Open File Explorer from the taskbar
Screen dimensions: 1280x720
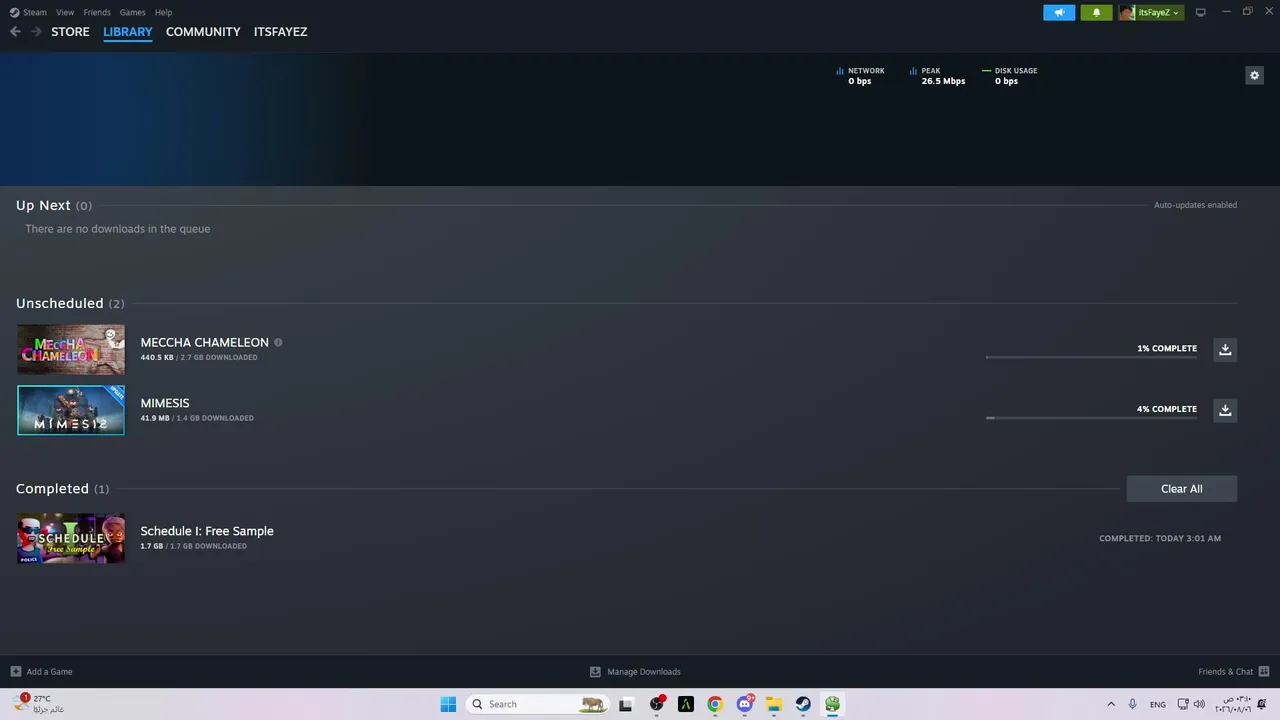point(773,704)
